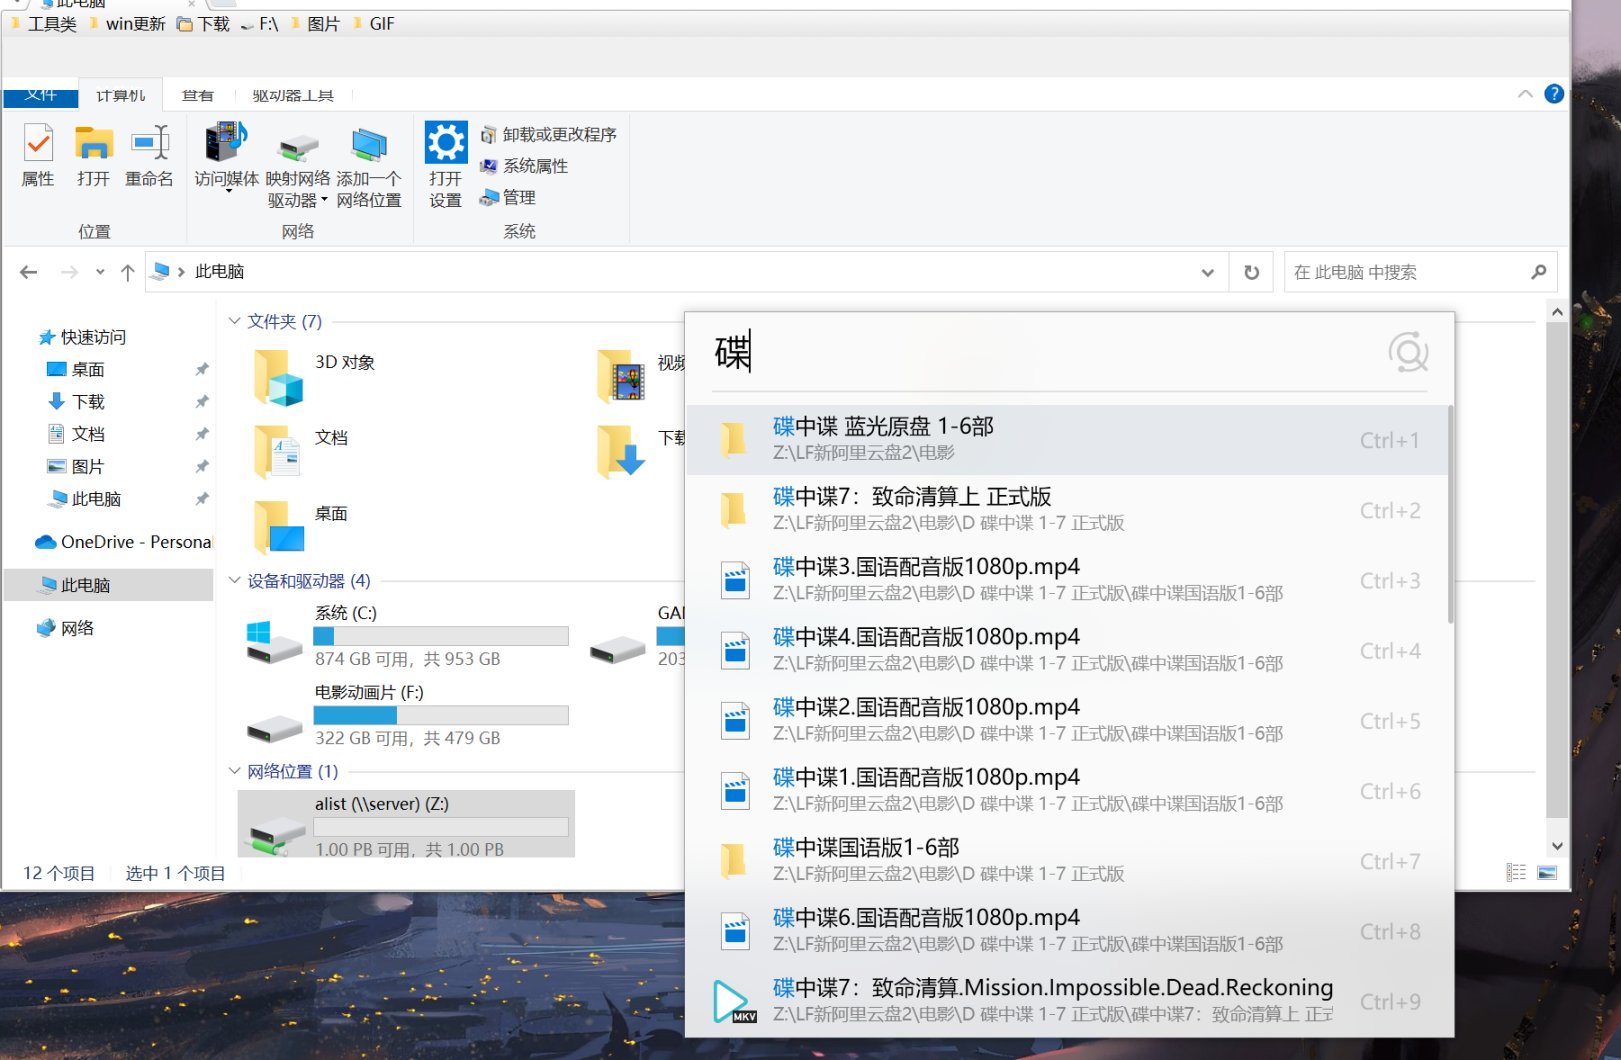Open result 碟中谍 蓝光原盘 1-6部
The height and width of the screenshot is (1060, 1621).
1066,440
